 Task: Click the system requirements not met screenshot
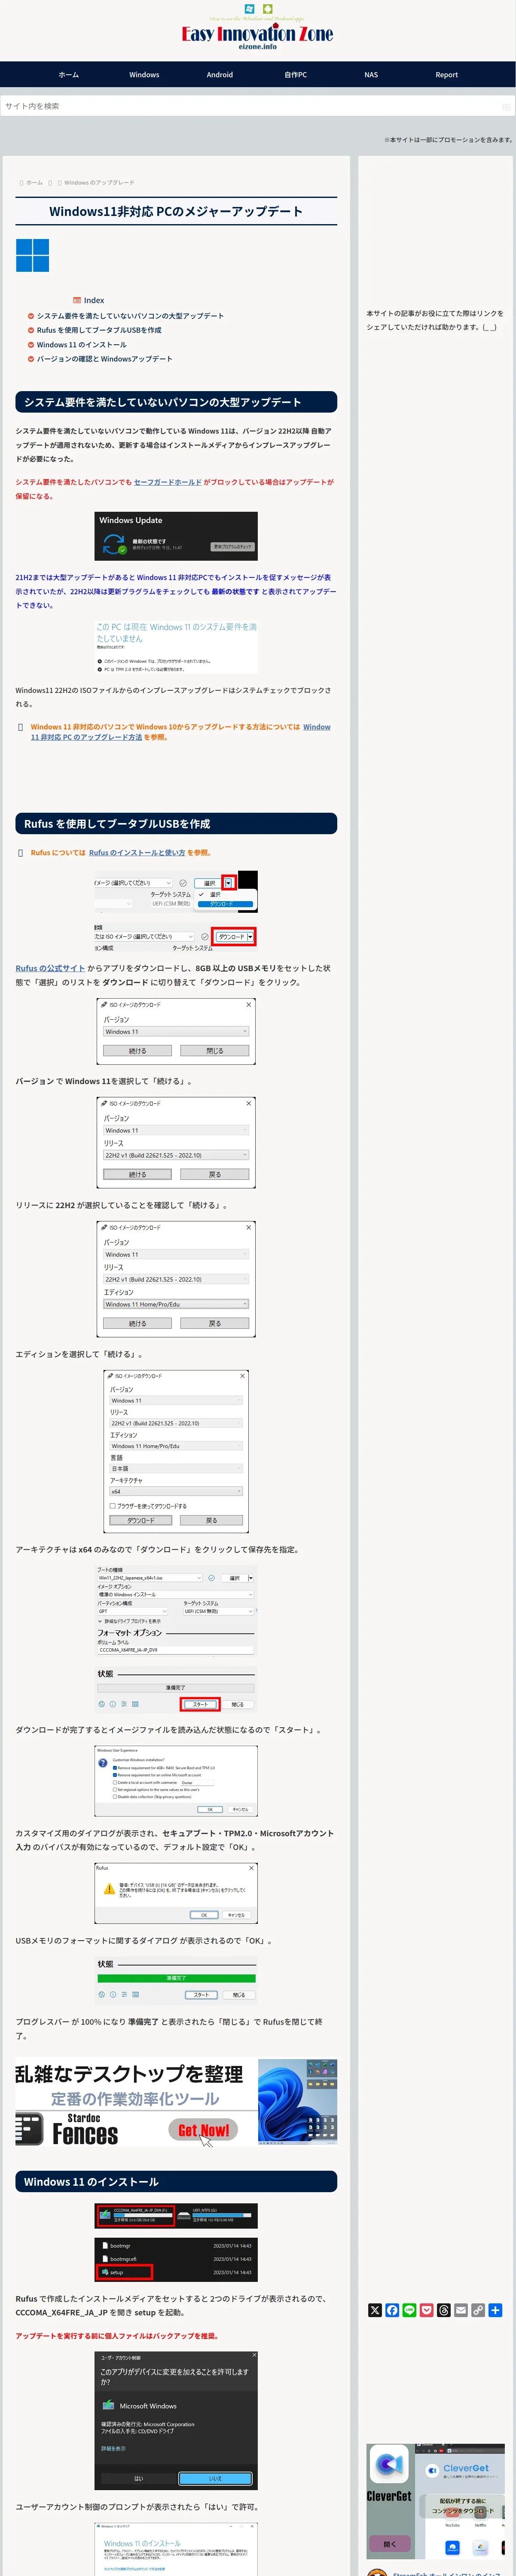pyautogui.click(x=176, y=647)
